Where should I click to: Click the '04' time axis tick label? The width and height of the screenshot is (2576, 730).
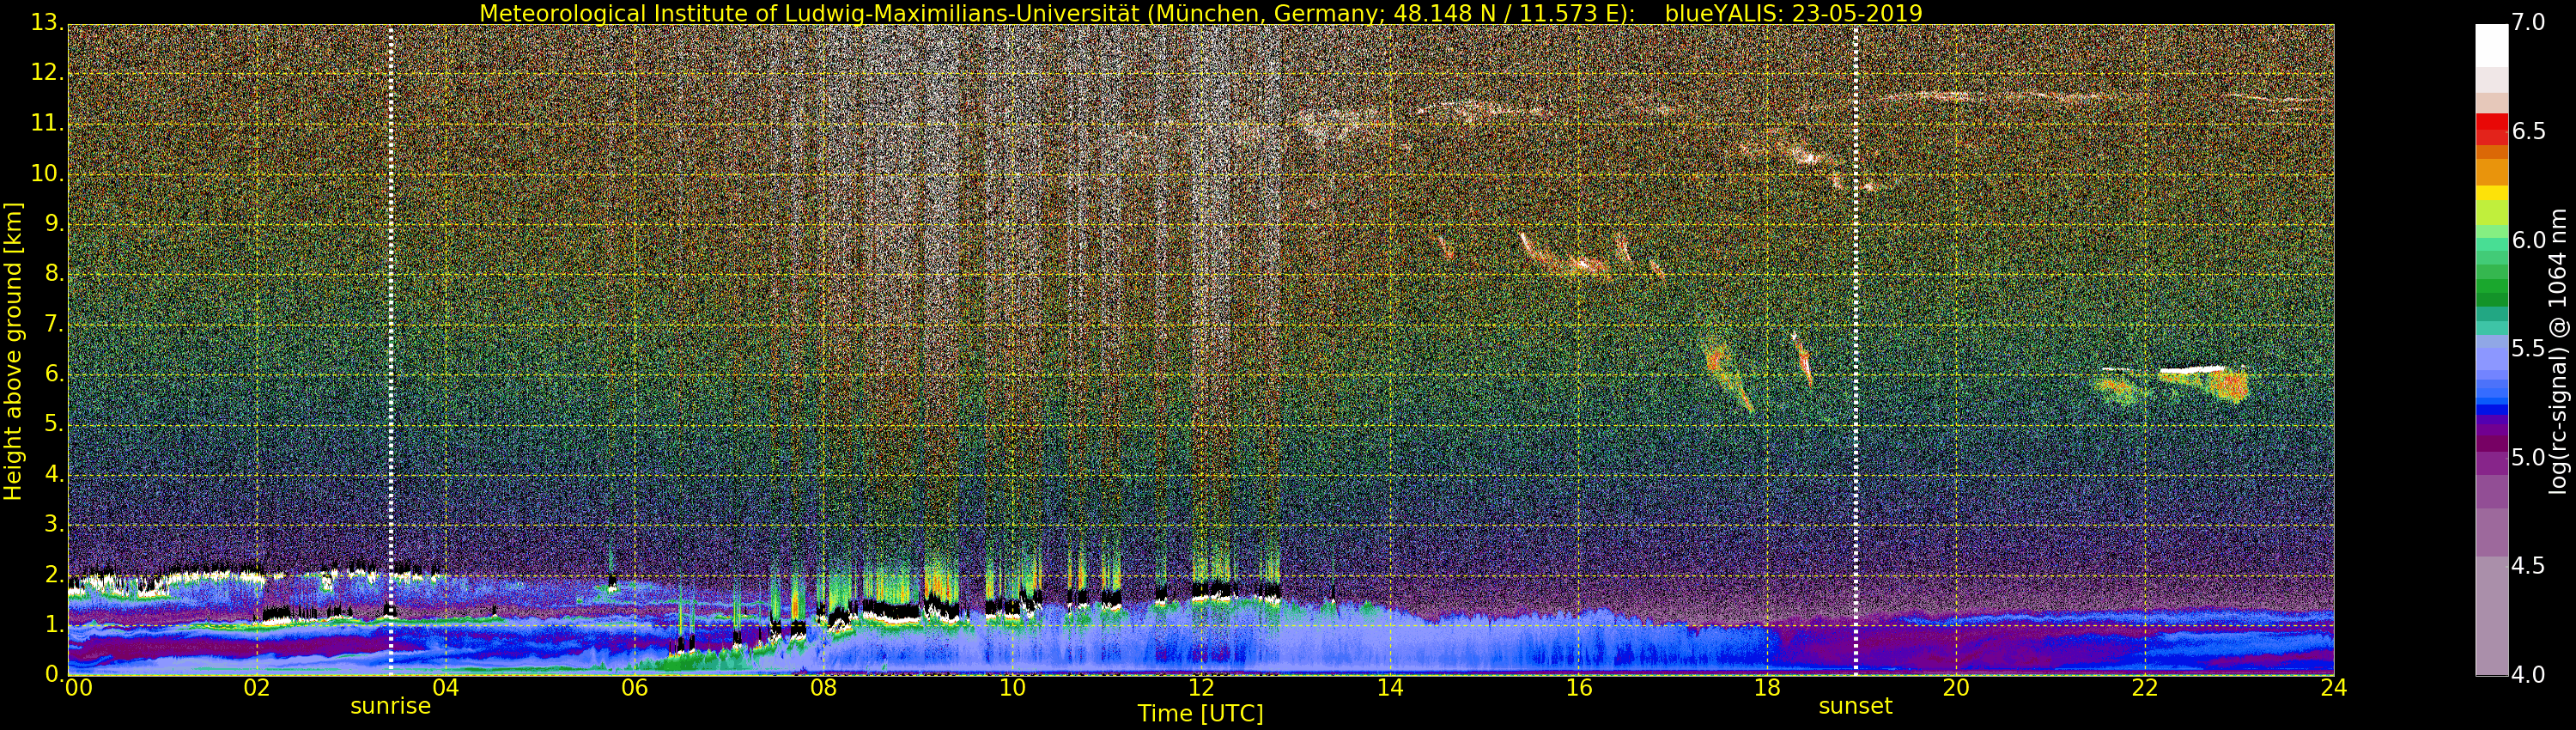coord(445,688)
